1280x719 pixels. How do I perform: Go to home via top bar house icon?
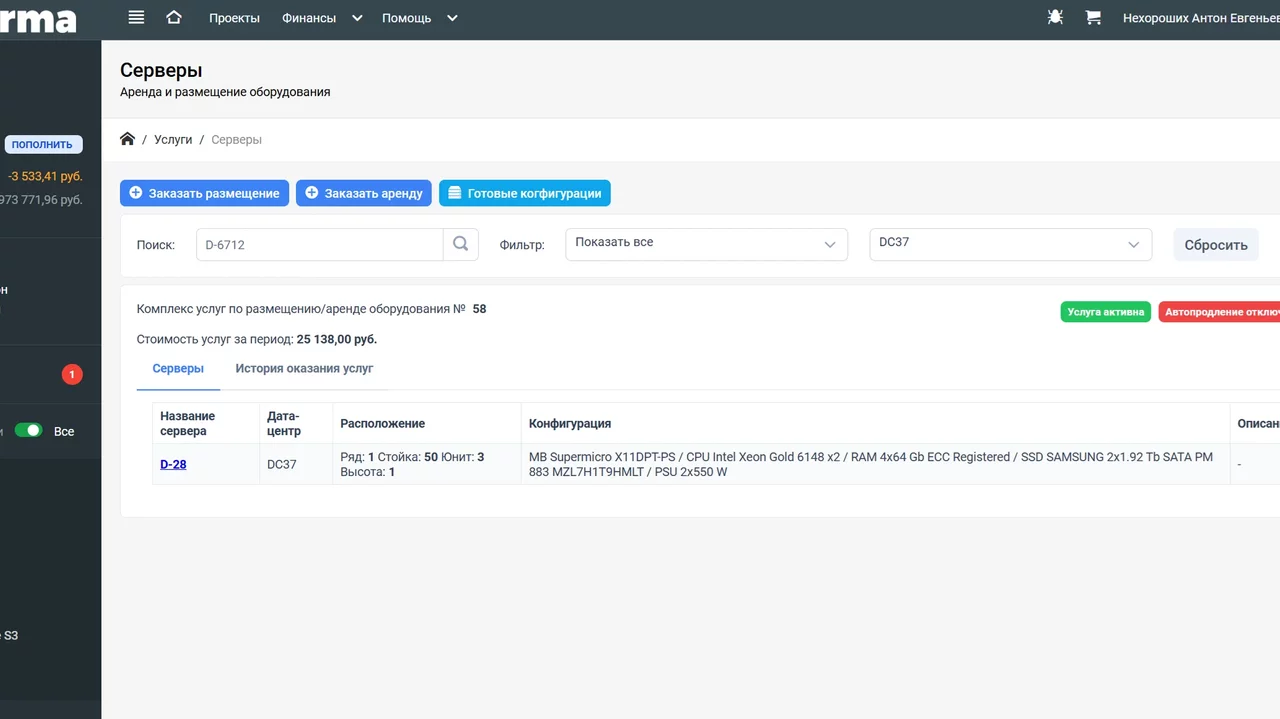(174, 18)
